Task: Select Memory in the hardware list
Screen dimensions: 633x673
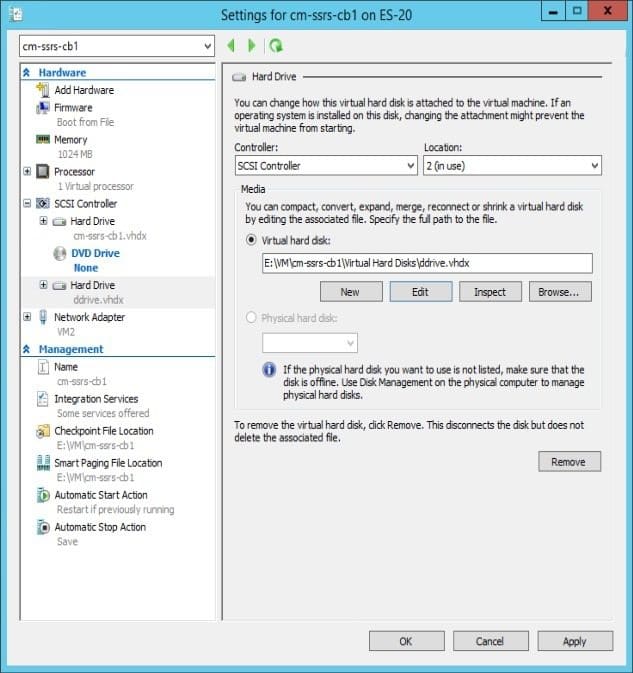Action: coord(71,139)
